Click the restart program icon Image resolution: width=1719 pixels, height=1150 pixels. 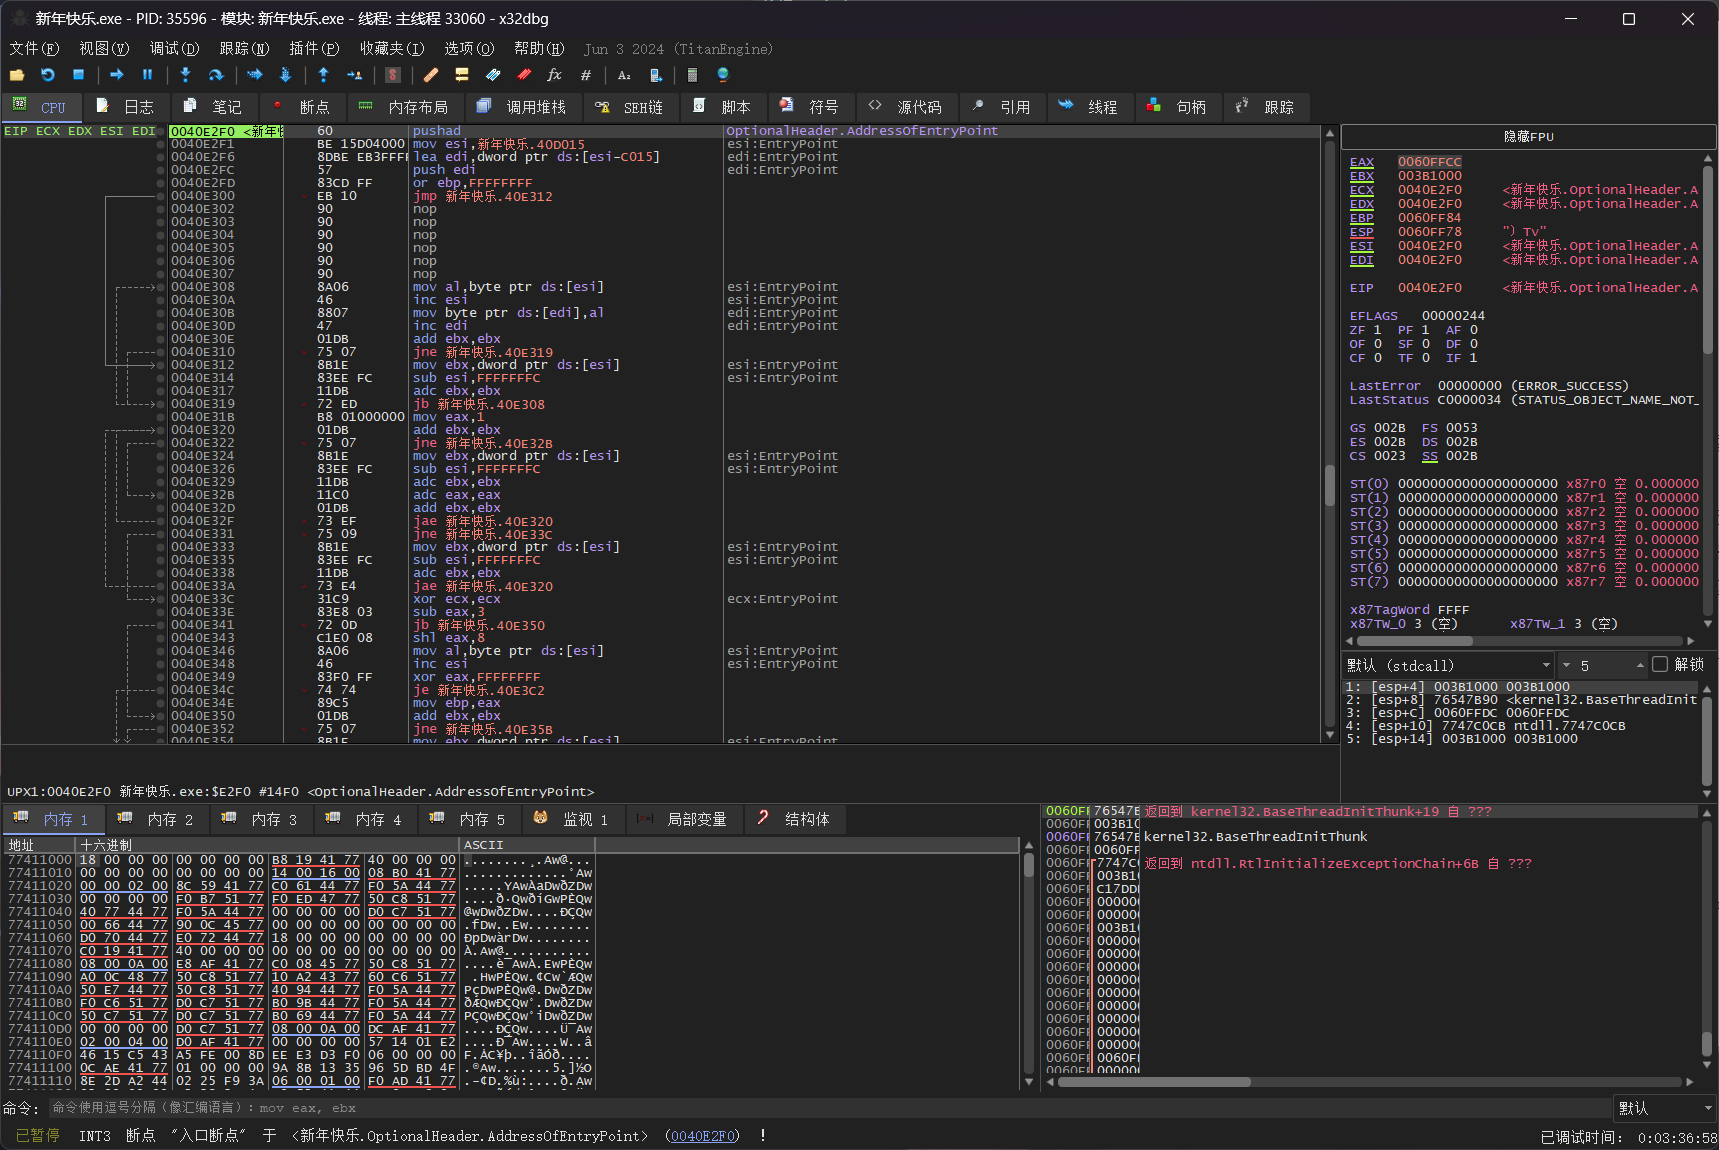[x=47, y=75]
